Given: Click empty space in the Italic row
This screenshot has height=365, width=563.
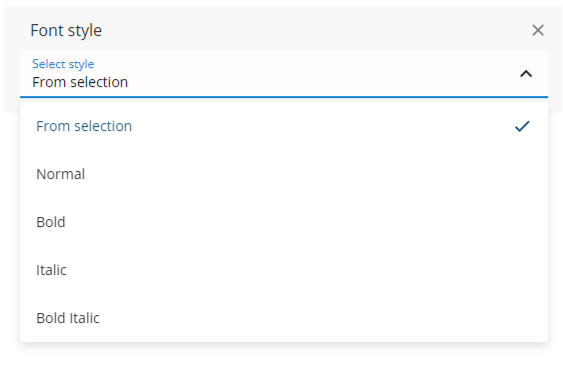Looking at the screenshot, I should coord(287,270).
